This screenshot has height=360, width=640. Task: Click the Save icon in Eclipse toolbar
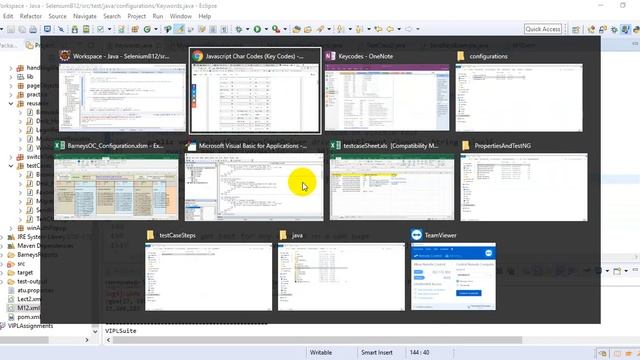tap(11, 29)
